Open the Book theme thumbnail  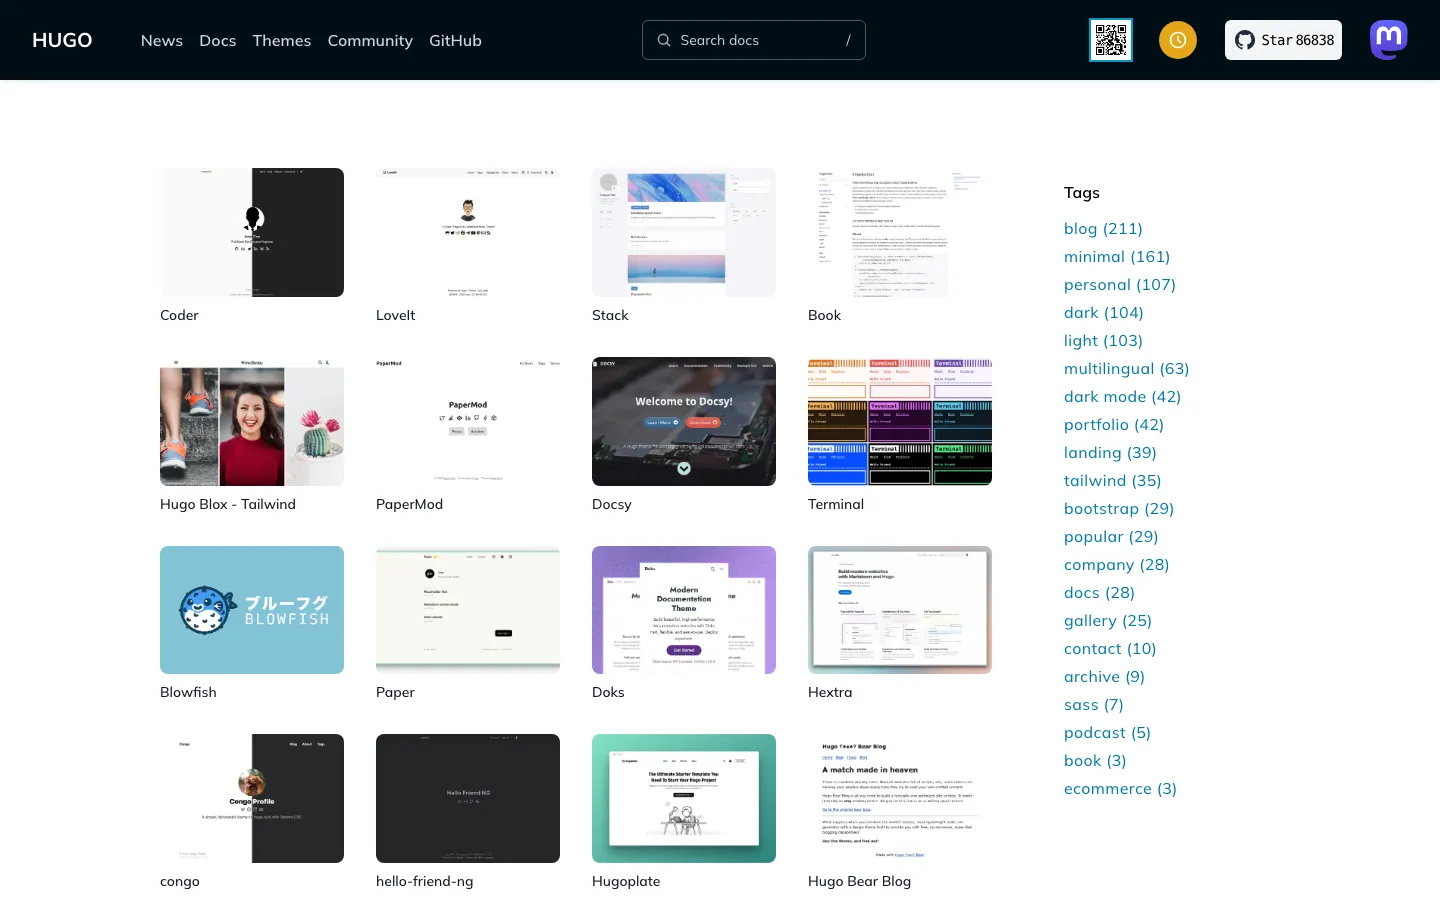coord(900,232)
